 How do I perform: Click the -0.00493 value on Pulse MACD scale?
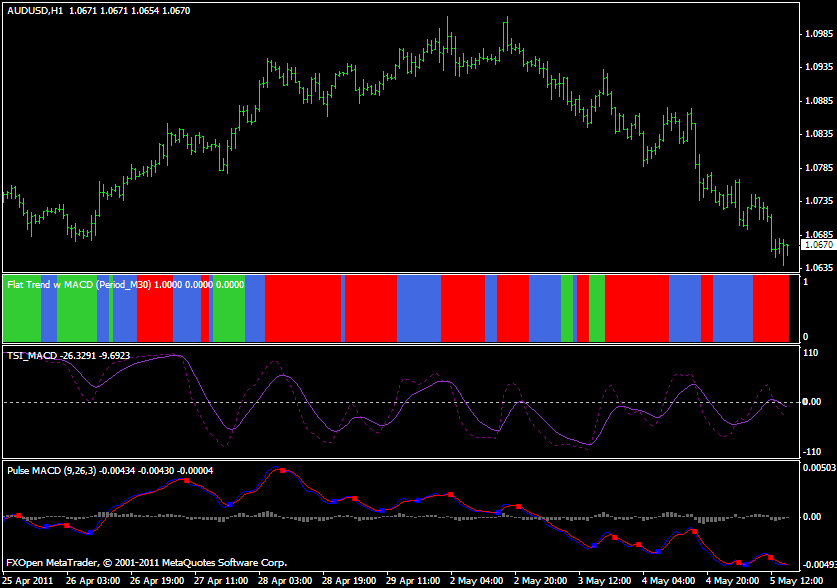point(819,565)
